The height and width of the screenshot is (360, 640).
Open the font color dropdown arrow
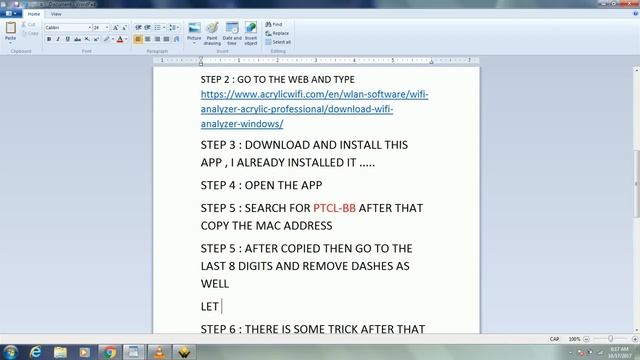tap(126, 39)
